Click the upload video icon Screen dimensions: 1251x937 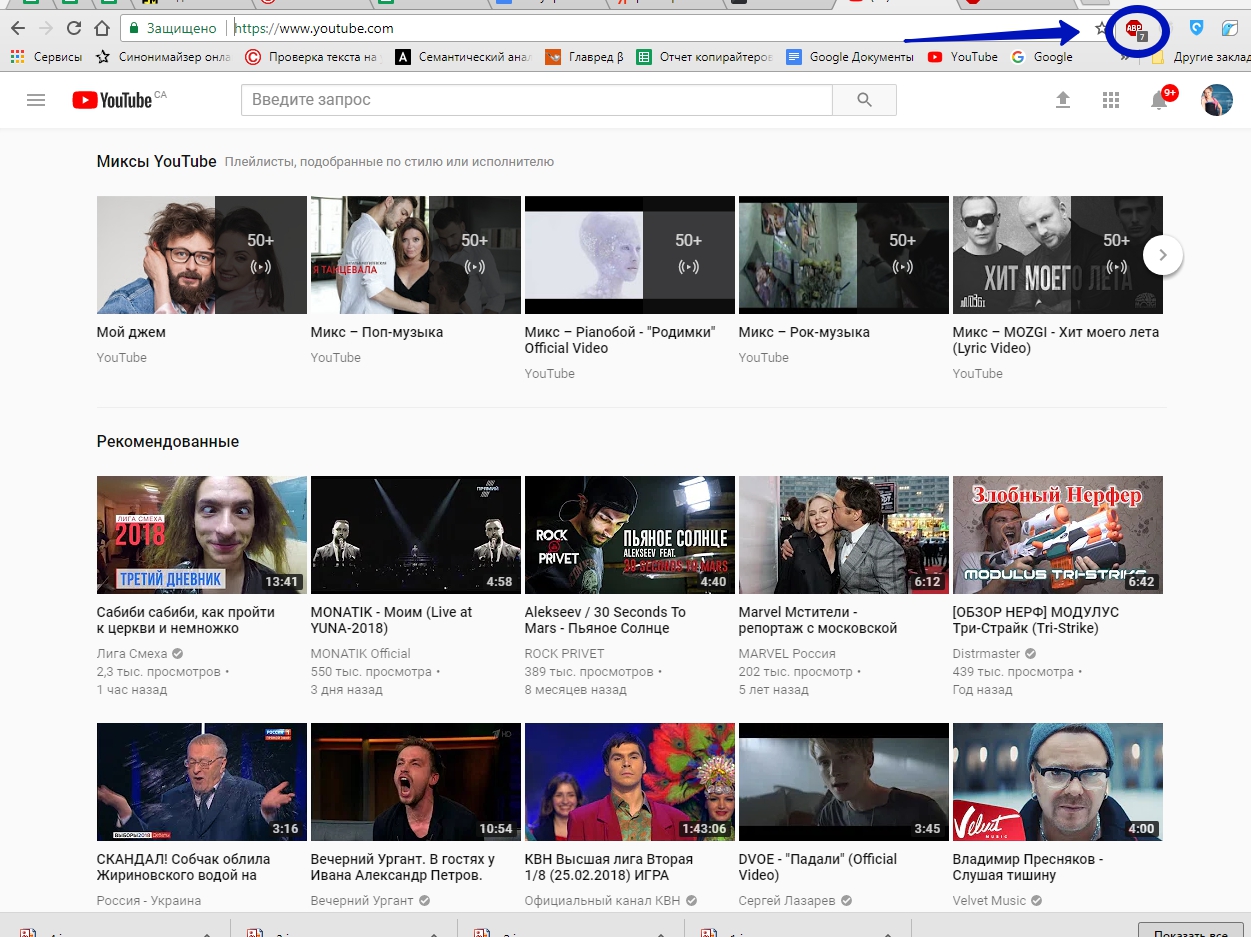1063,100
